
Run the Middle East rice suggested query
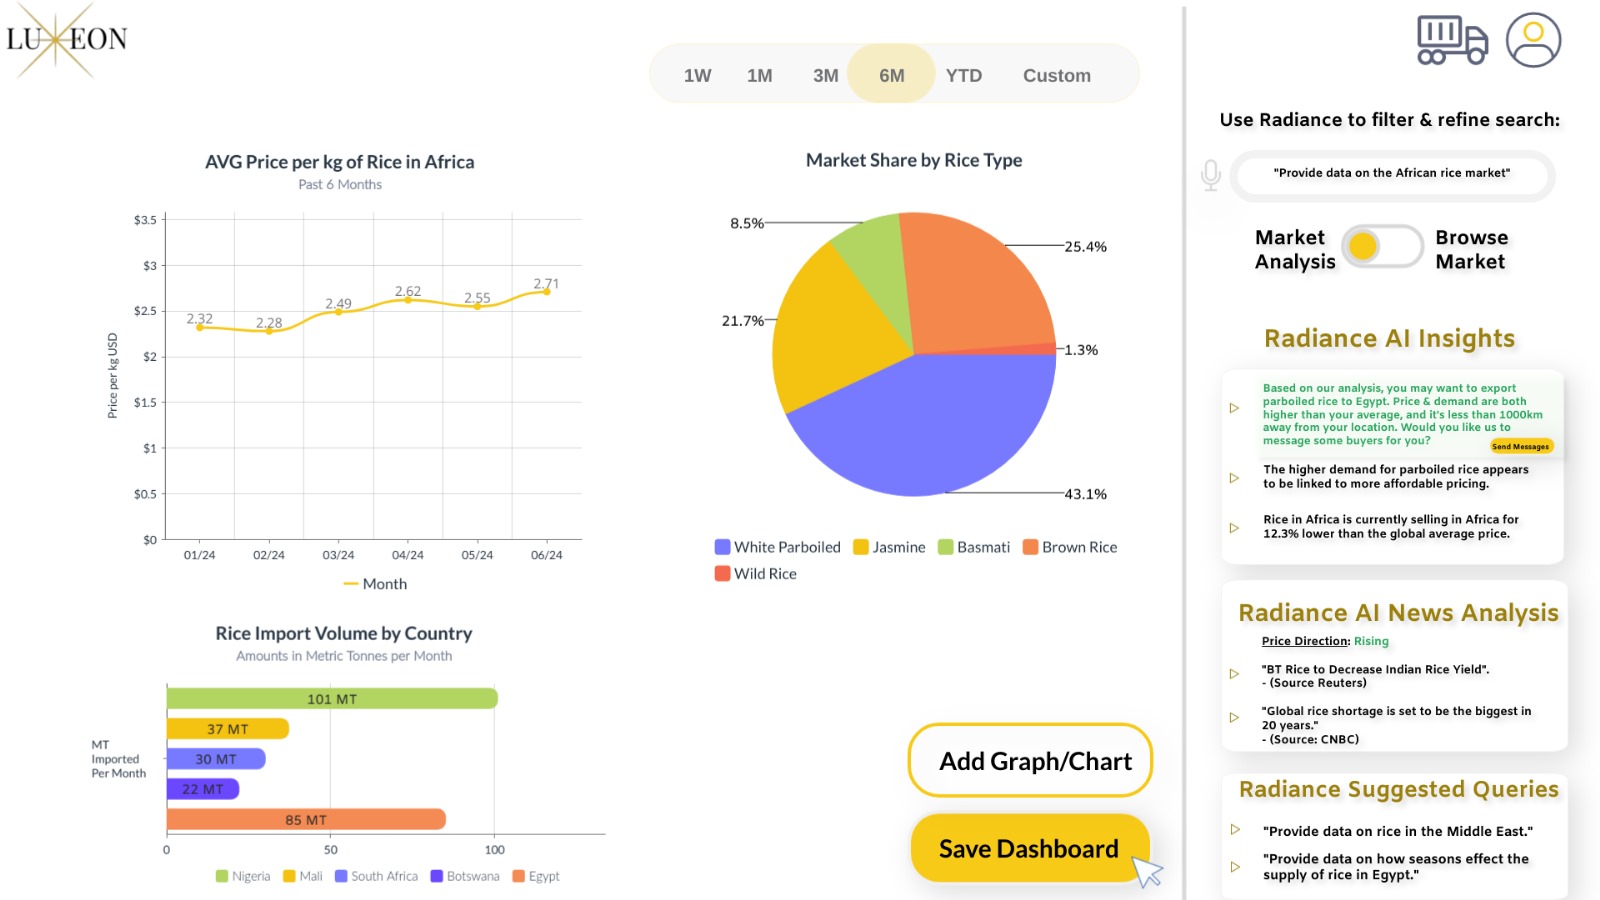pyautogui.click(x=1397, y=831)
